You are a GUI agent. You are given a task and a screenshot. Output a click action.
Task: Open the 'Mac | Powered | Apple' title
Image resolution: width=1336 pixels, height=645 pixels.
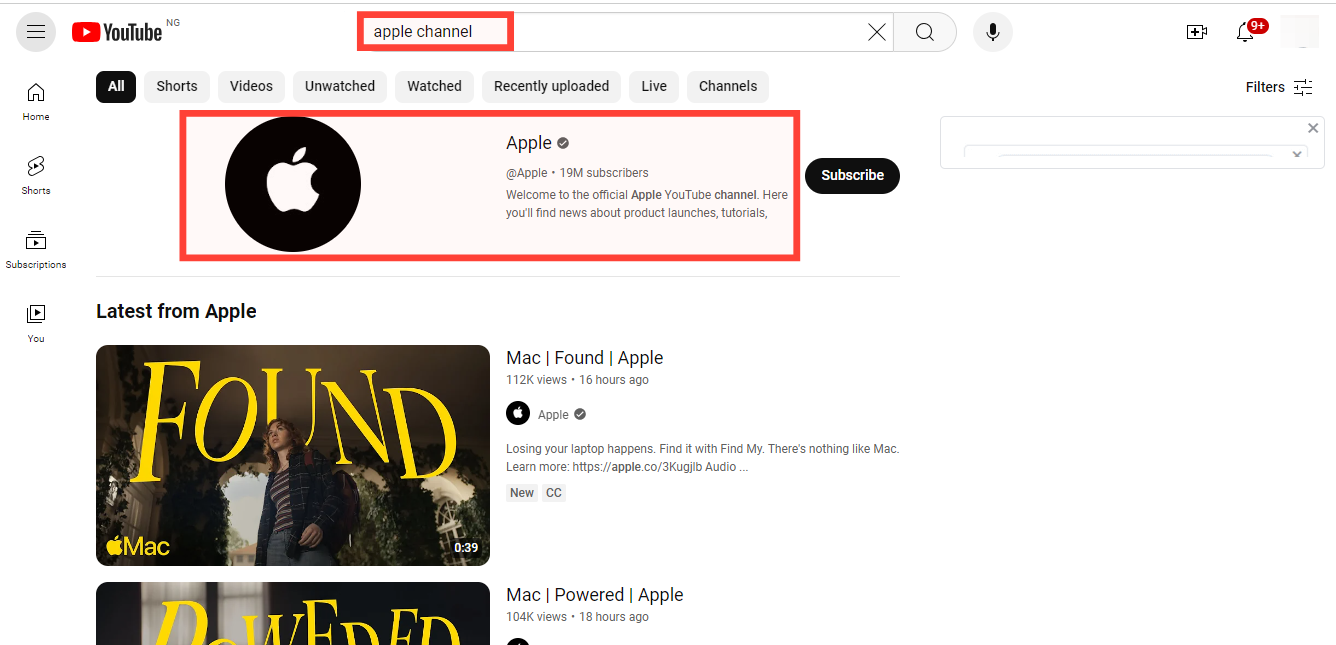tap(595, 595)
